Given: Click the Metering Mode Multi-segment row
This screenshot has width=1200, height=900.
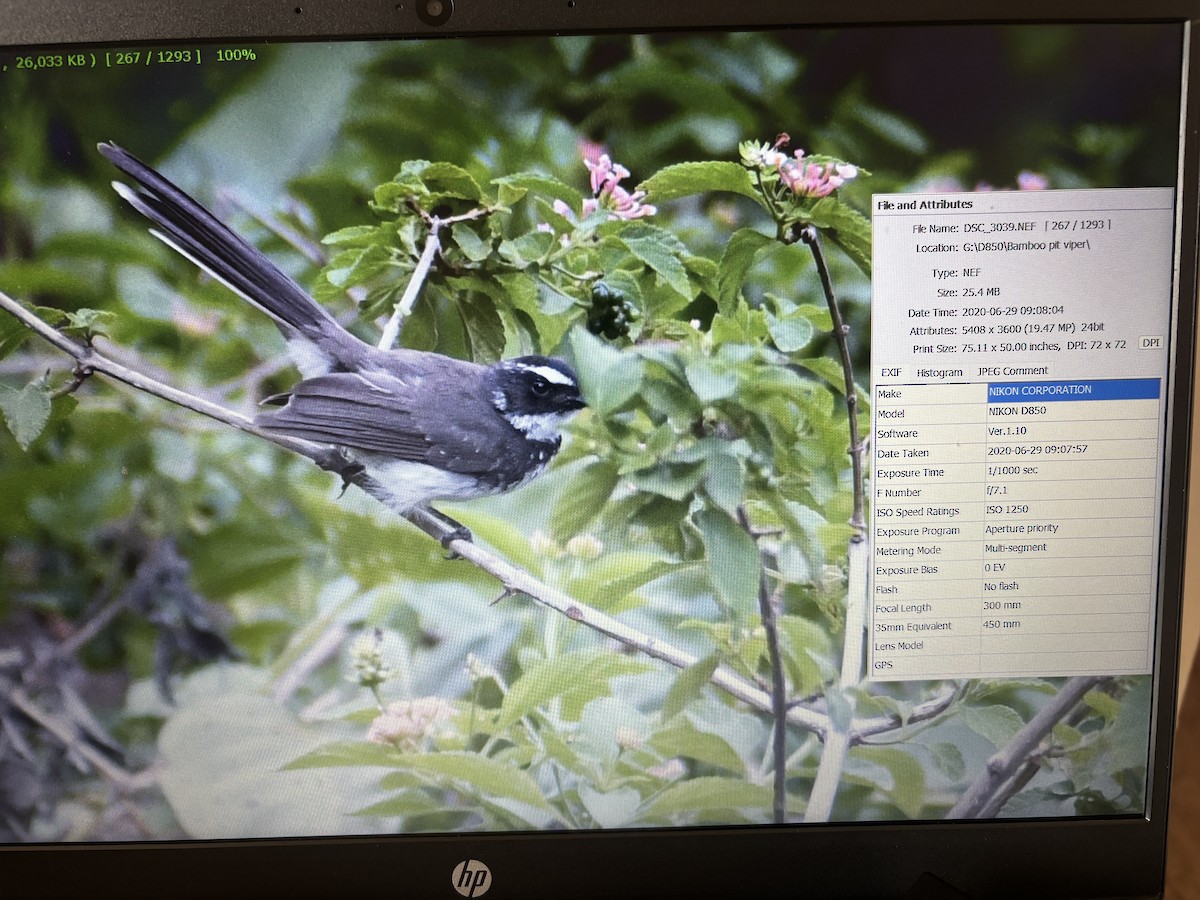Looking at the screenshot, I should coord(1017,548).
